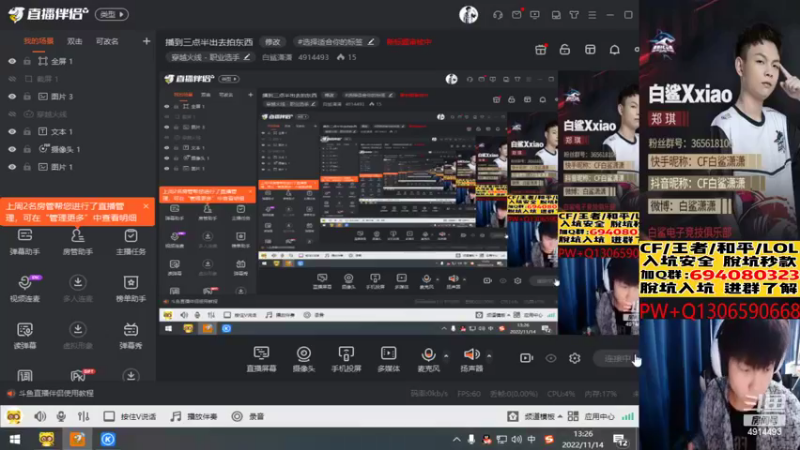Image resolution: width=800 pixels, height=450 pixels.
Task: Toggle the lock on 图片 3 source
Action: point(27,96)
